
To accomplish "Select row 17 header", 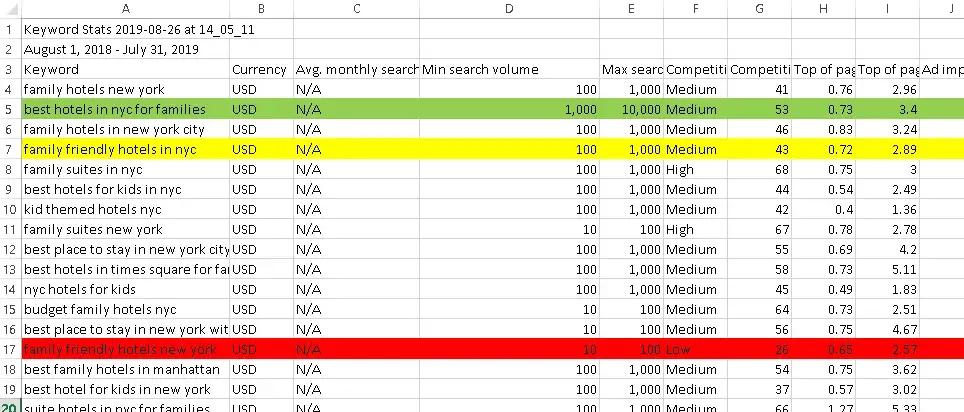I will (x=10, y=349).
